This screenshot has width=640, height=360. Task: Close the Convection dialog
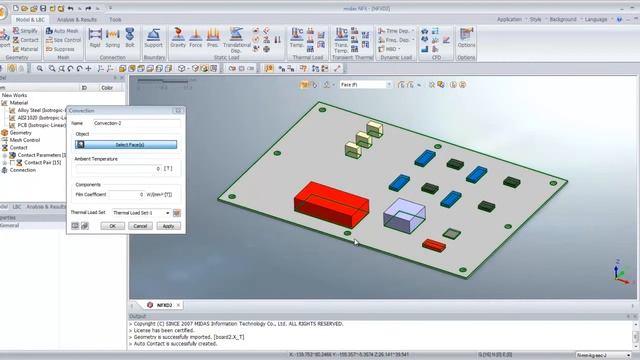tap(178, 111)
